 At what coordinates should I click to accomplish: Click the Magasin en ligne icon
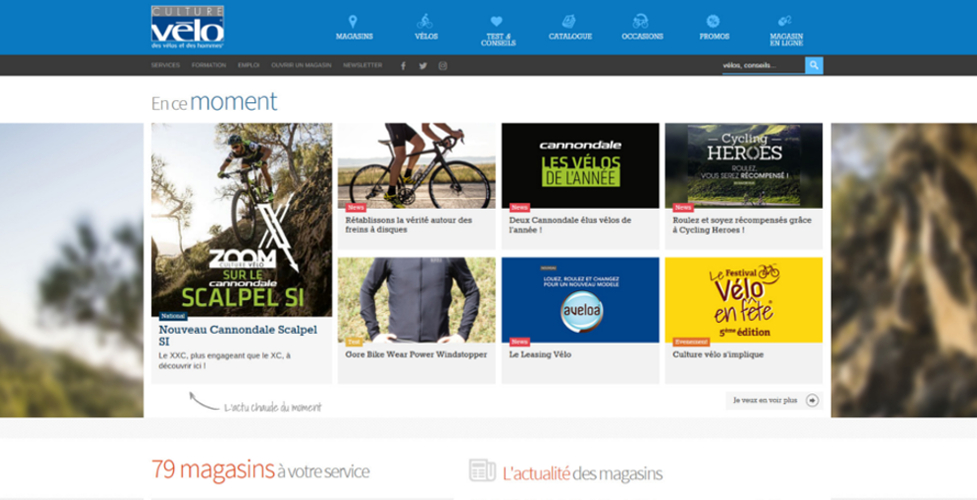[x=785, y=21]
